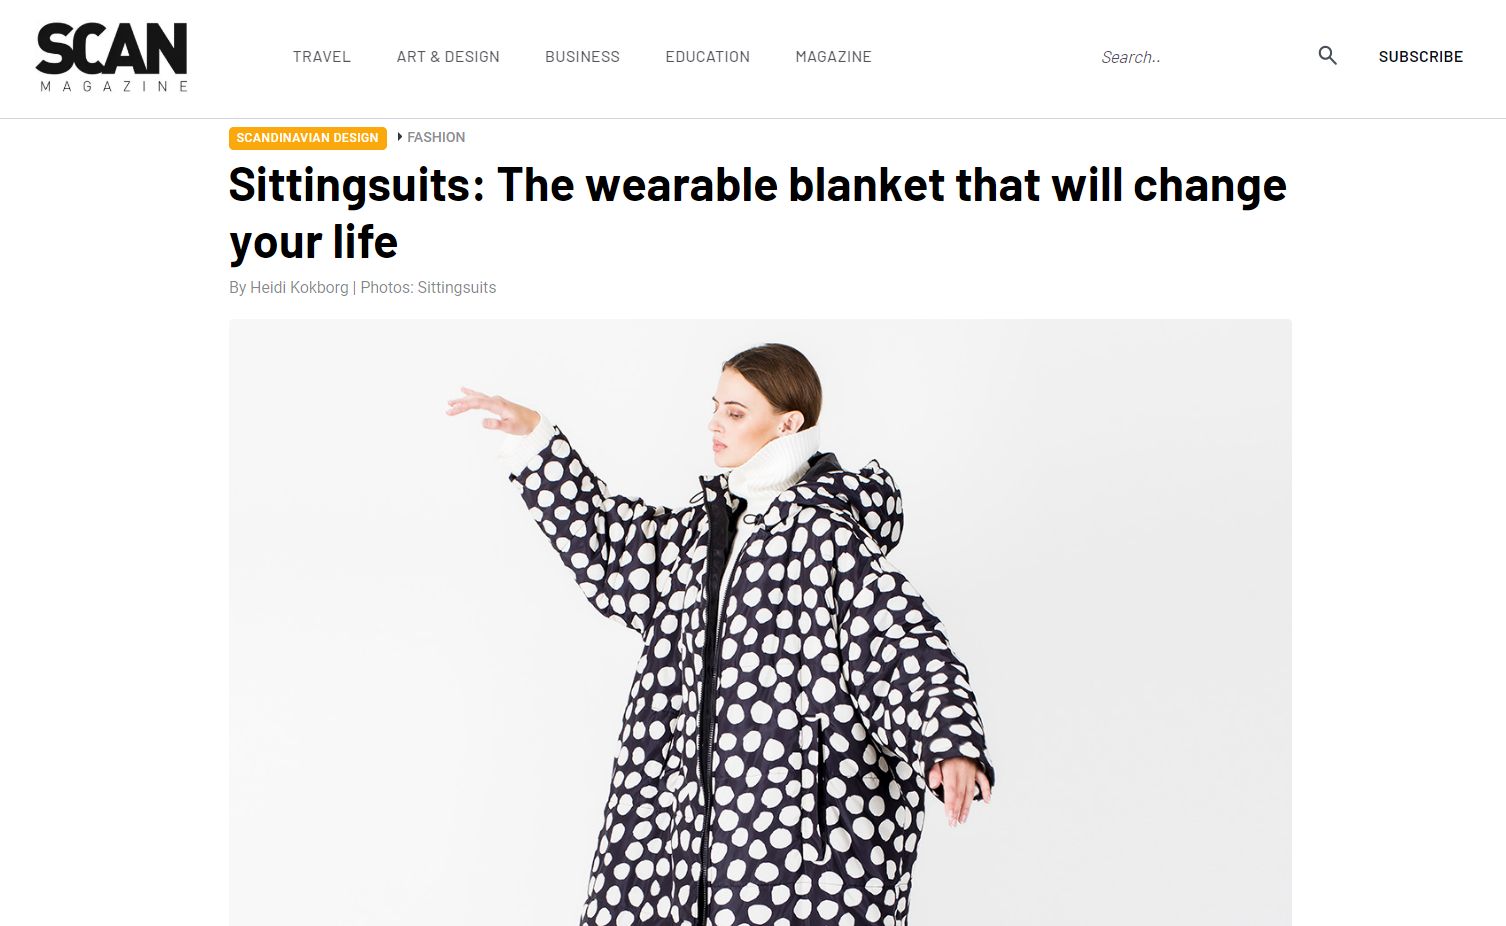The width and height of the screenshot is (1506, 926).
Task: Click the Sittingsuits article headline
Action: click(758, 213)
